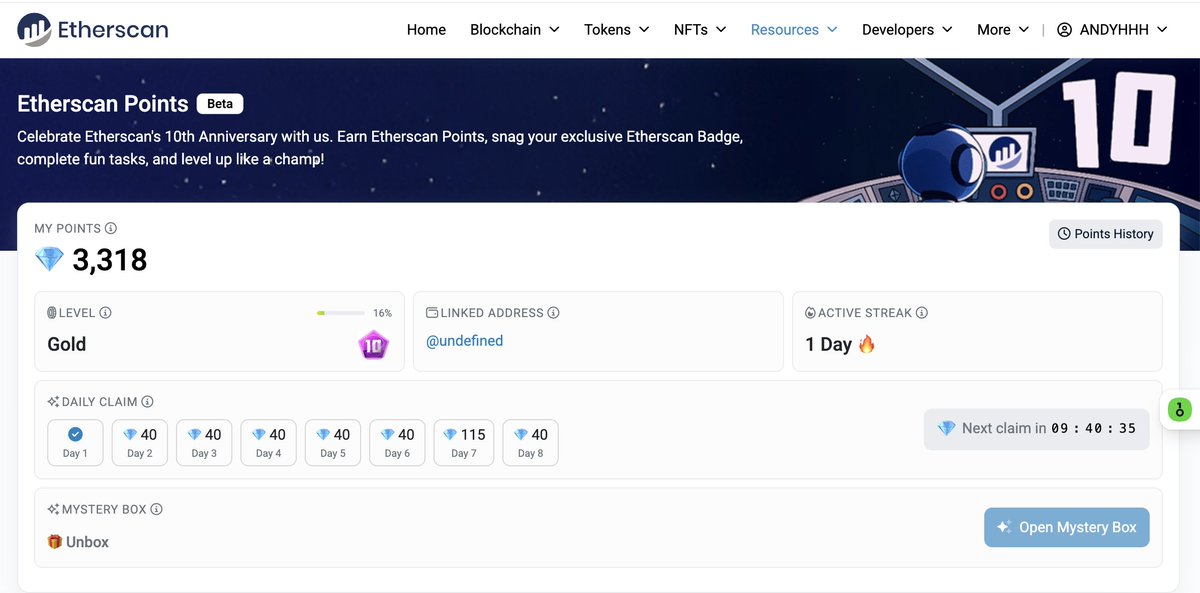Screen dimensions: 1200x593
Task: Select the Day 7 tile with 115 points
Action: (464, 442)
